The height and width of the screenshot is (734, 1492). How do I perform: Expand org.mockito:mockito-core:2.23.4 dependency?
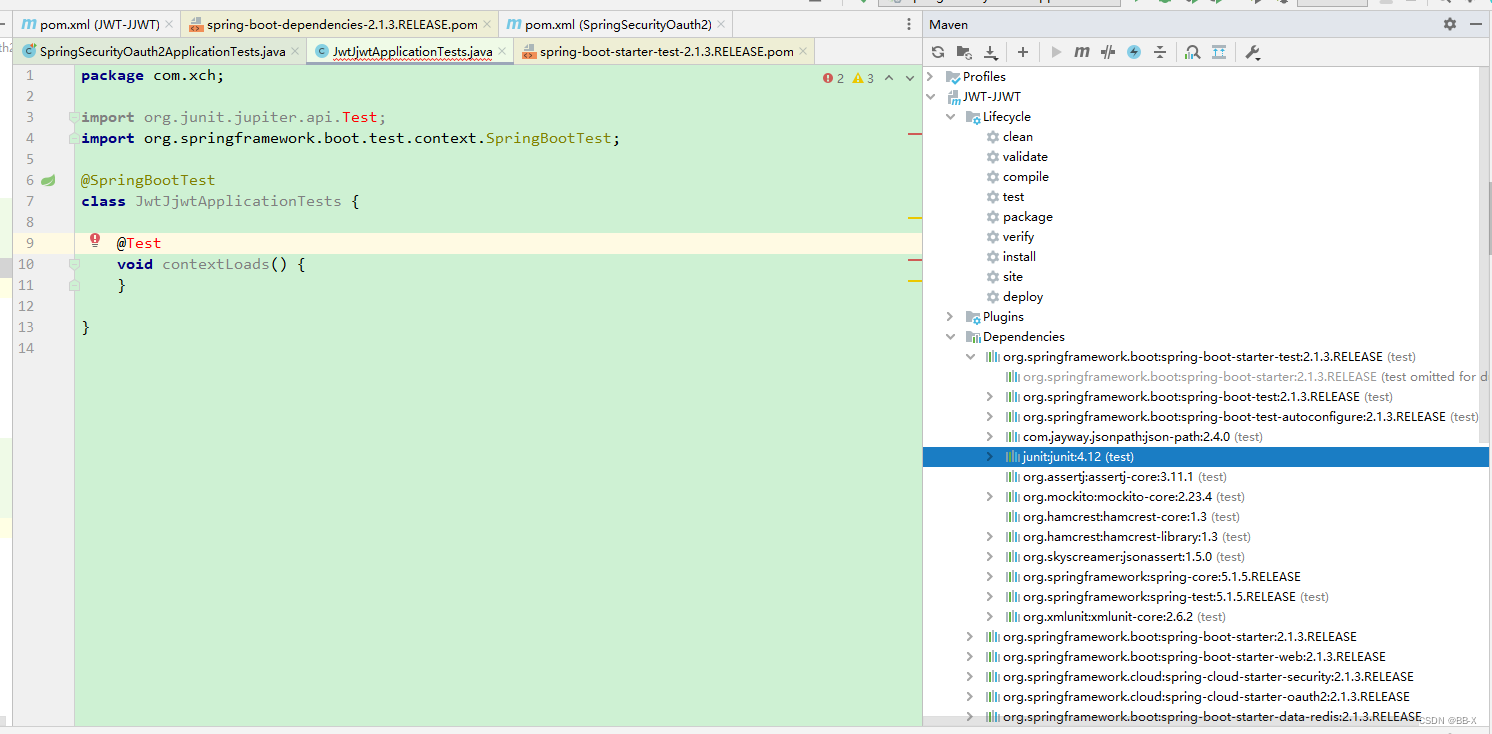[x=990, y=497]
